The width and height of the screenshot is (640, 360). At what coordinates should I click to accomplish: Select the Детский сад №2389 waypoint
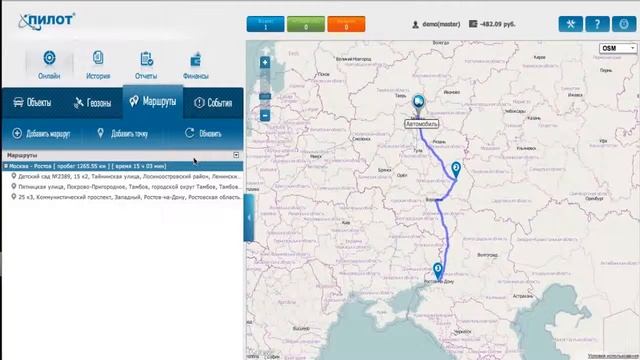click(x=127, y=176)
